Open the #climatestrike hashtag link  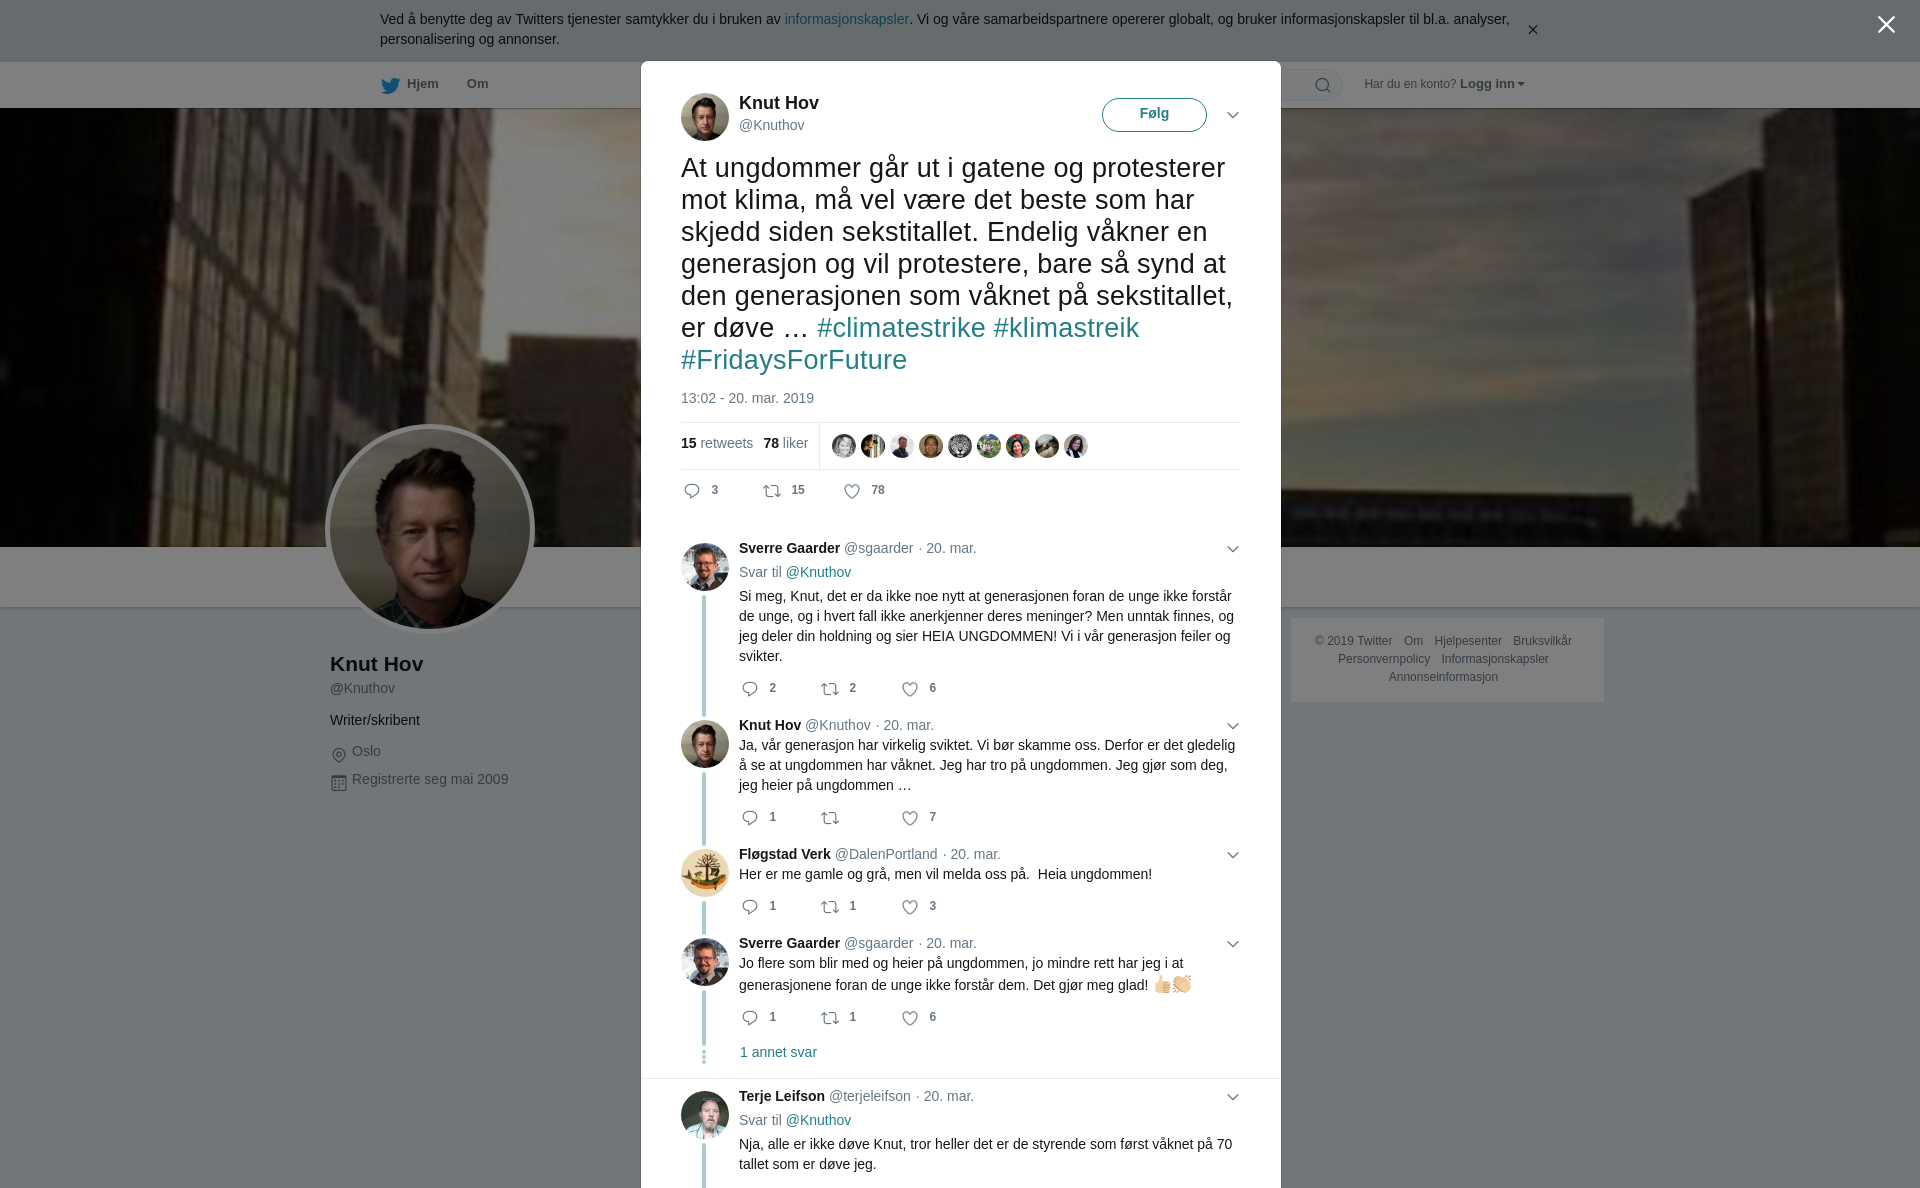[901, 328]
